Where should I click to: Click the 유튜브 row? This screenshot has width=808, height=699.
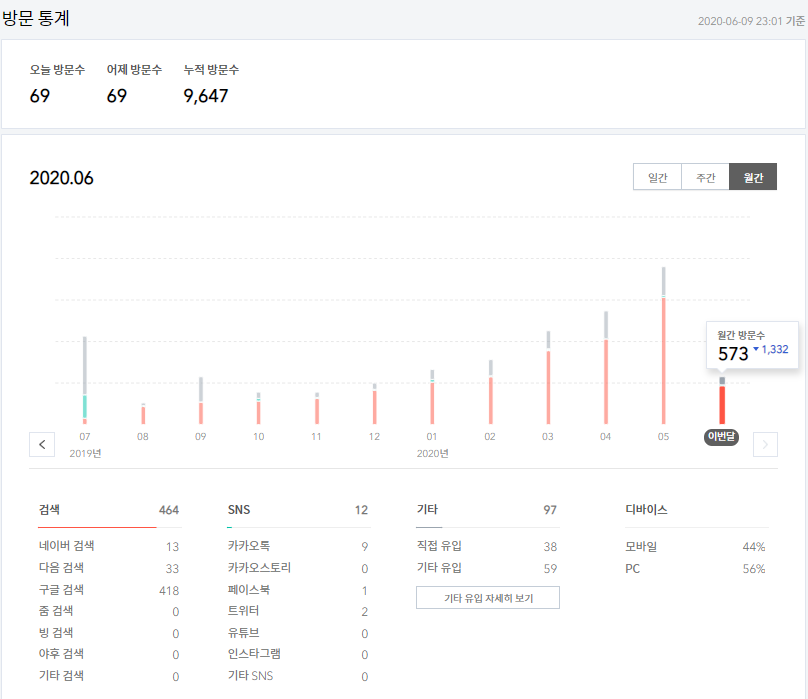pyautogui.click(x=298, y=633)
